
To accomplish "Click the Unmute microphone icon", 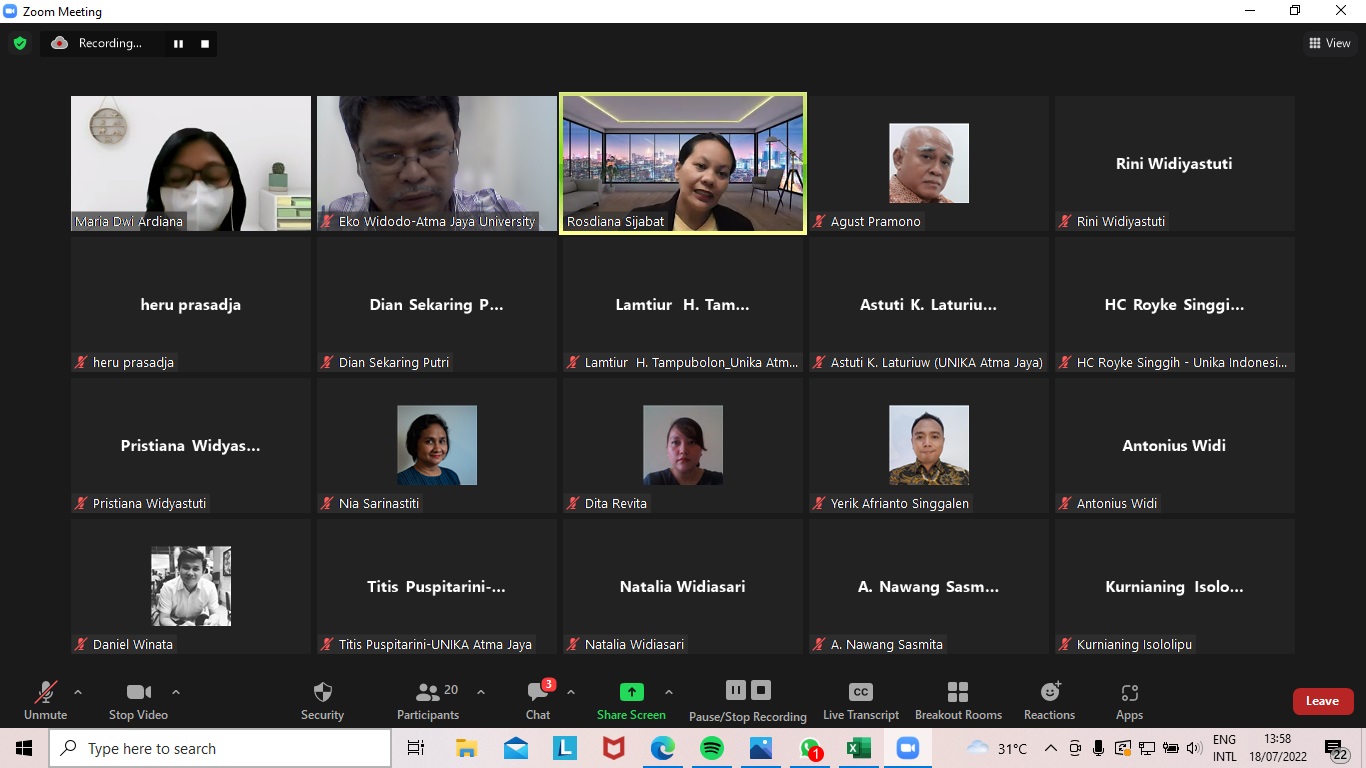I will [46, 692].
